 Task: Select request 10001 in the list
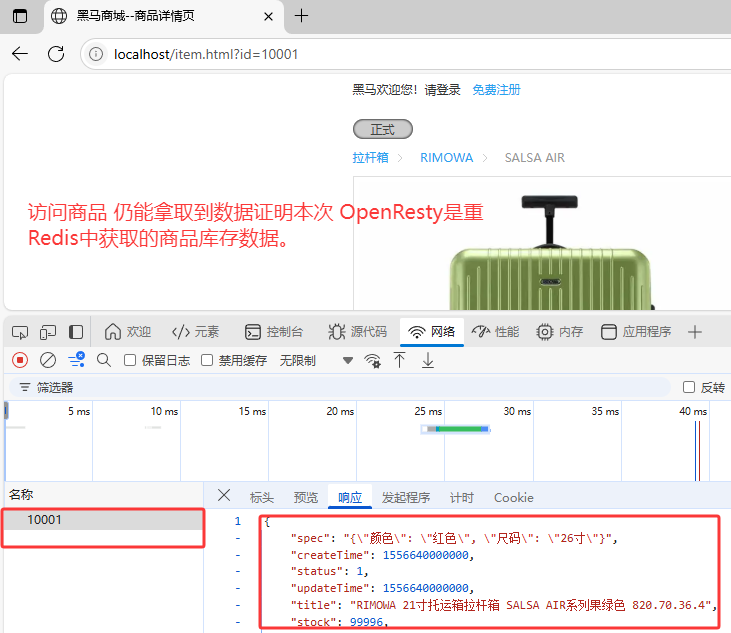pyautogui.click(x=103, y=520)
